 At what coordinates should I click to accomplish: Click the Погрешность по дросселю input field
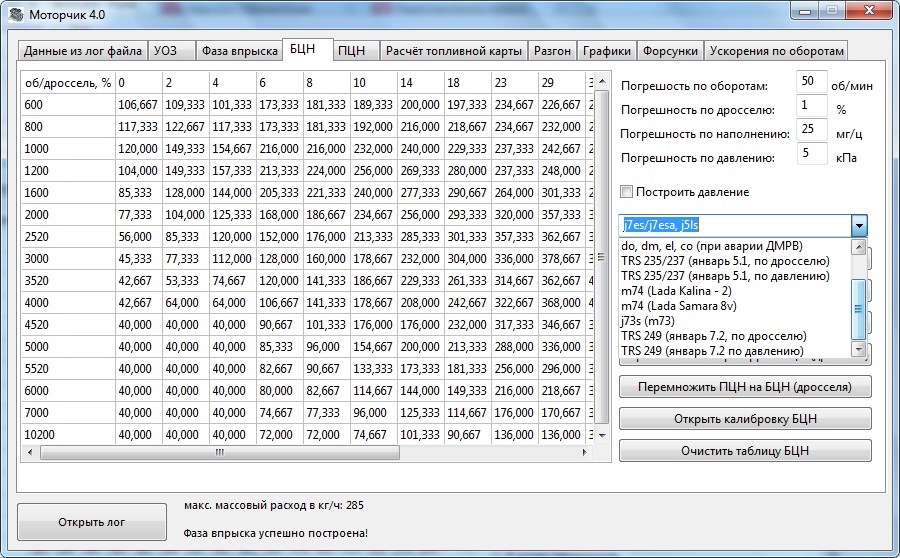[812, 106]
